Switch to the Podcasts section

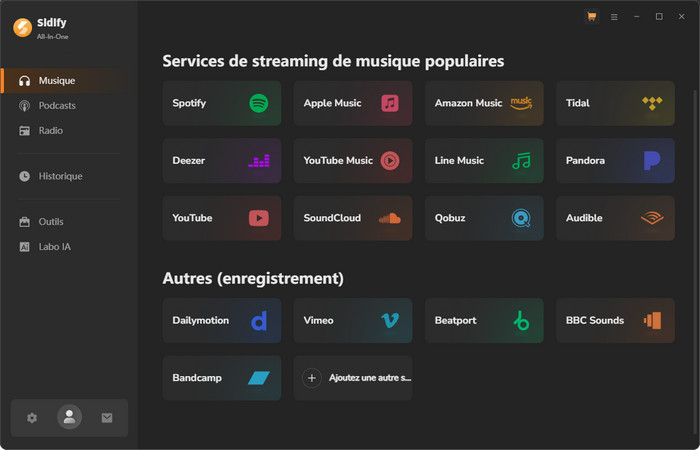click(x=57, y=106)
